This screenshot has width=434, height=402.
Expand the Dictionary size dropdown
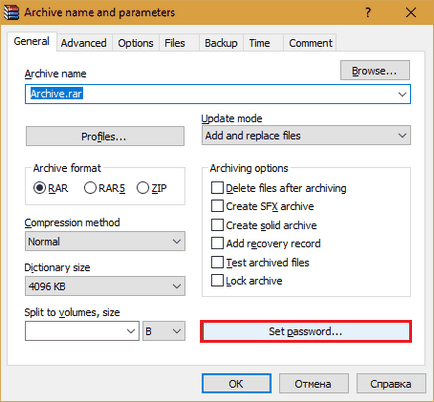105,286
